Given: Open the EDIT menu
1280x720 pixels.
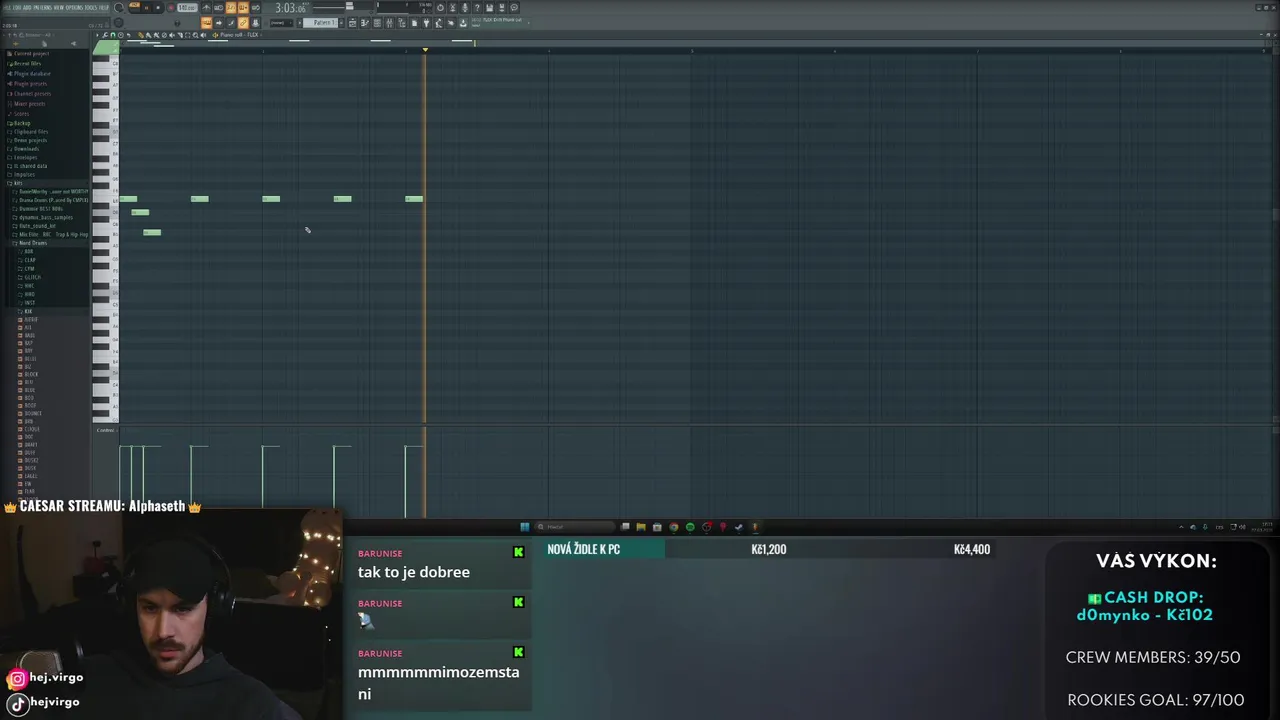Looking at the screenshot, I should (17, 7).
